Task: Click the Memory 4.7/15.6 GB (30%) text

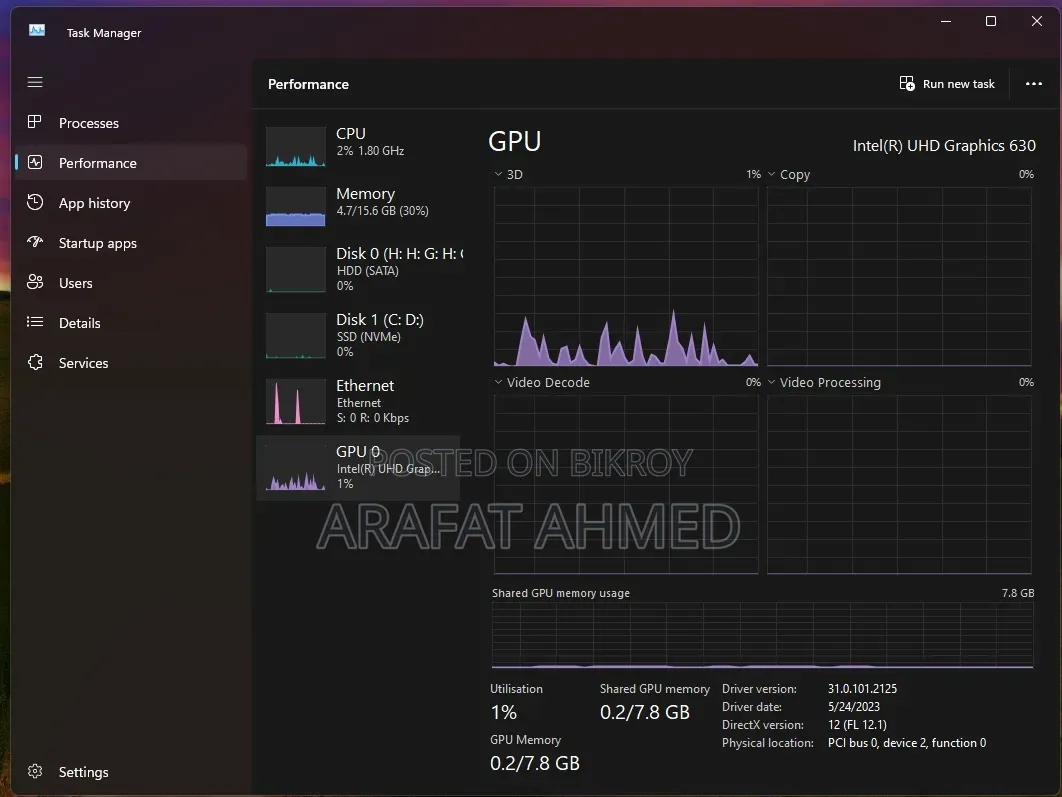Action: coord(383,211)
